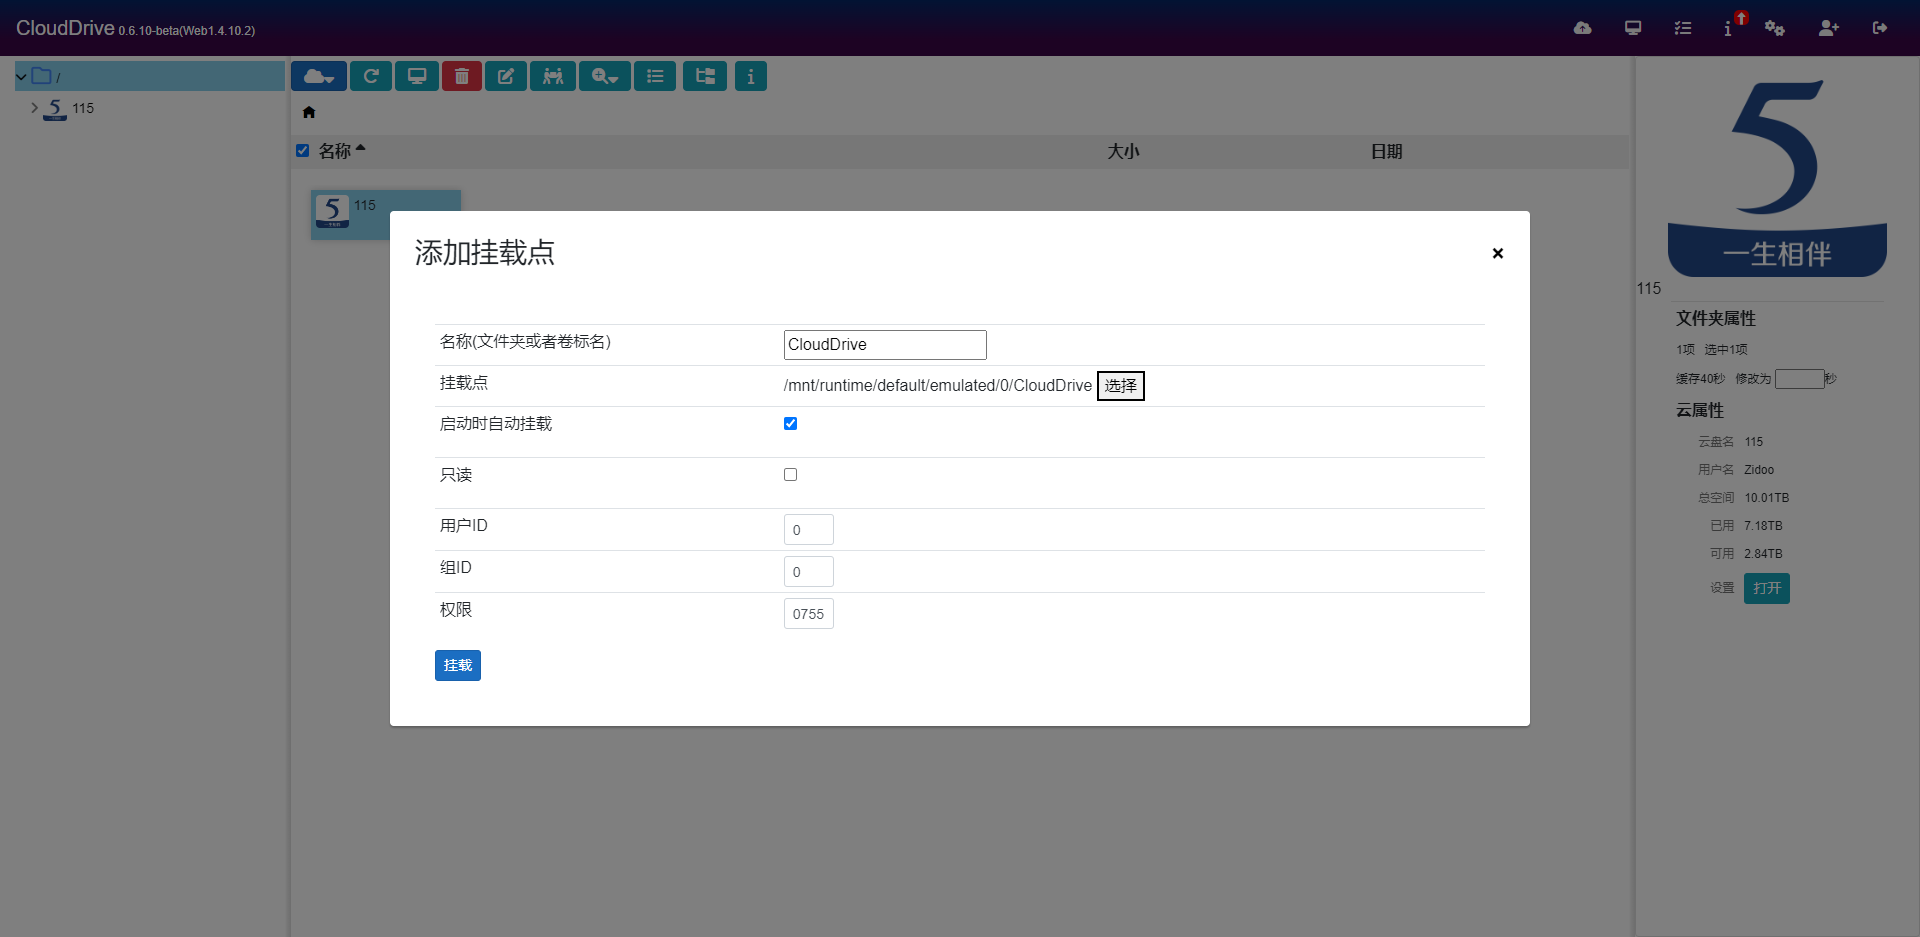This screenshot has width=1920, height=937.
Task: Click the 权限 field showing 0755
Action: (809, 614)
